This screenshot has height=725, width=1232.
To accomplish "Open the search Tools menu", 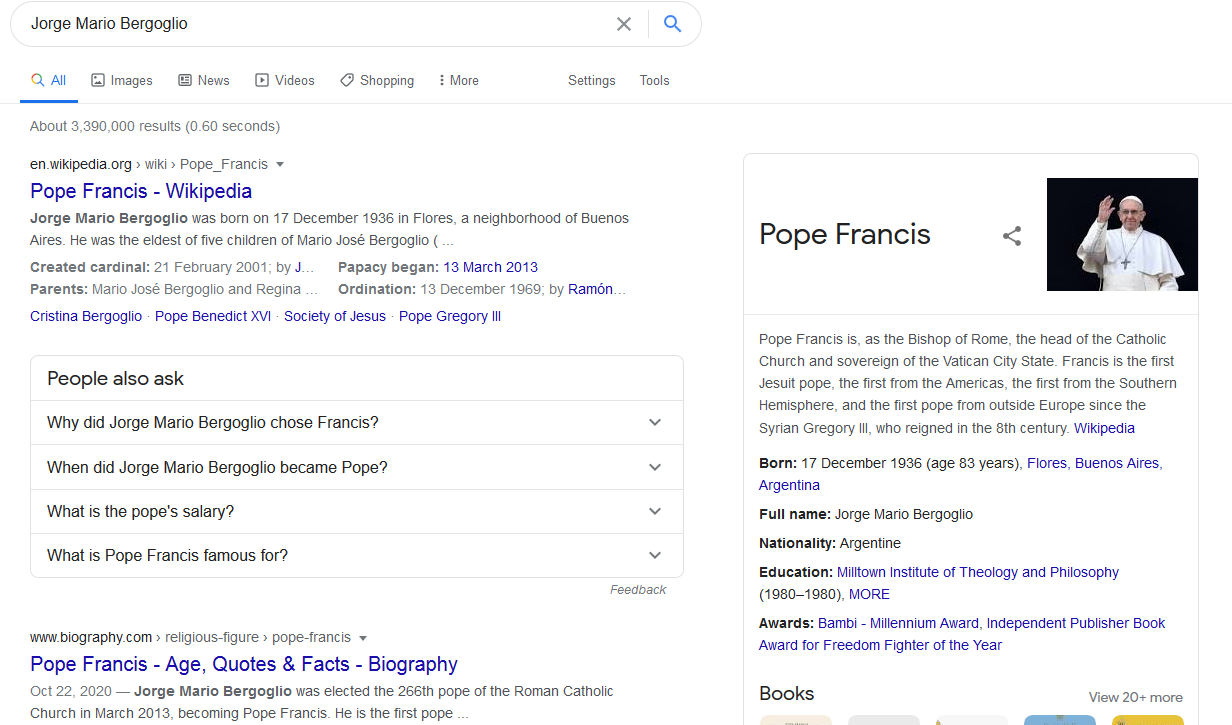I will (654, 80).
